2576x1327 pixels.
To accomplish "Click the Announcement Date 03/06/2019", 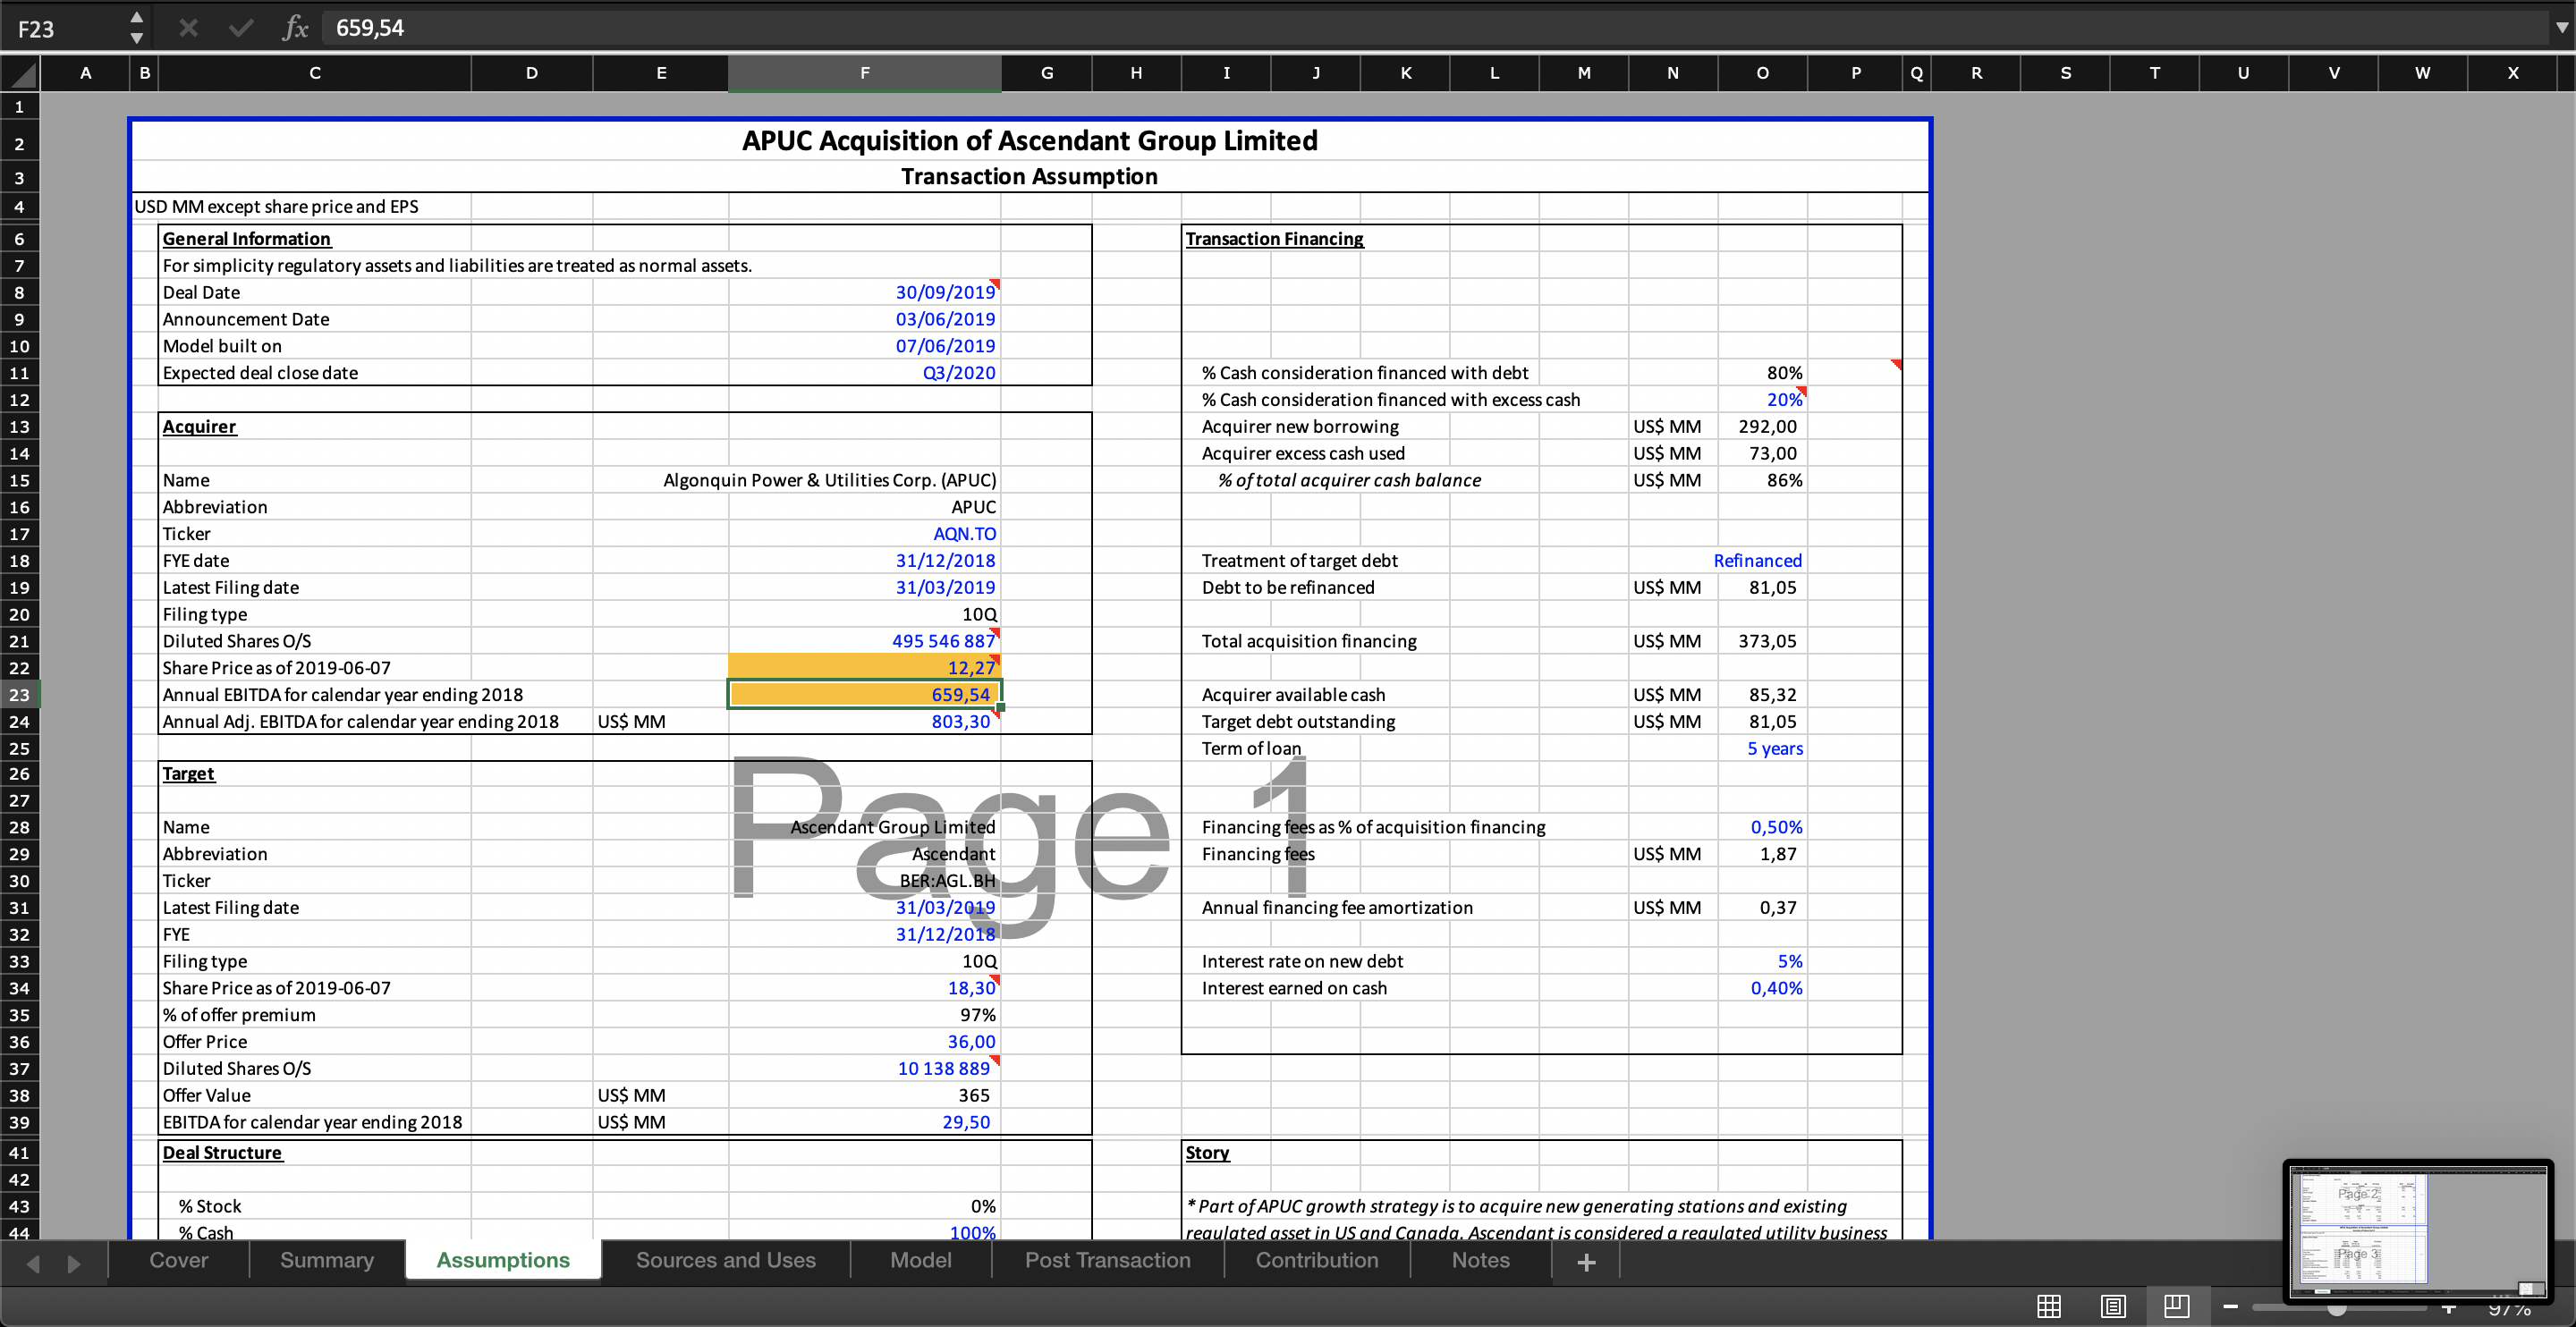I will 865,319.
